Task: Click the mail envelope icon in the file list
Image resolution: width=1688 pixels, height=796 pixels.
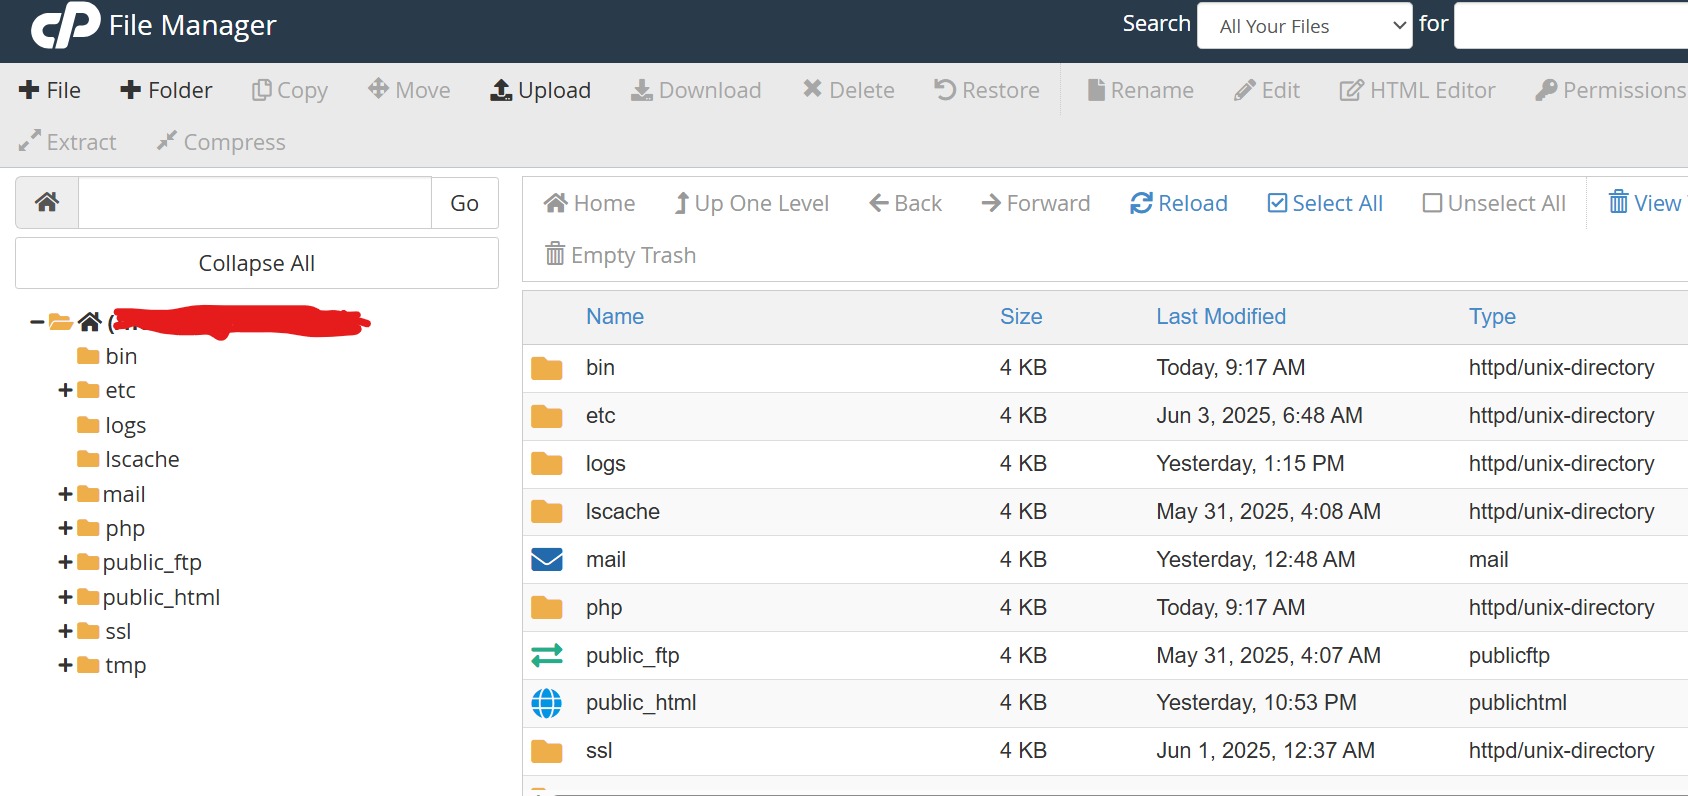Action: (x=547, y=560)
